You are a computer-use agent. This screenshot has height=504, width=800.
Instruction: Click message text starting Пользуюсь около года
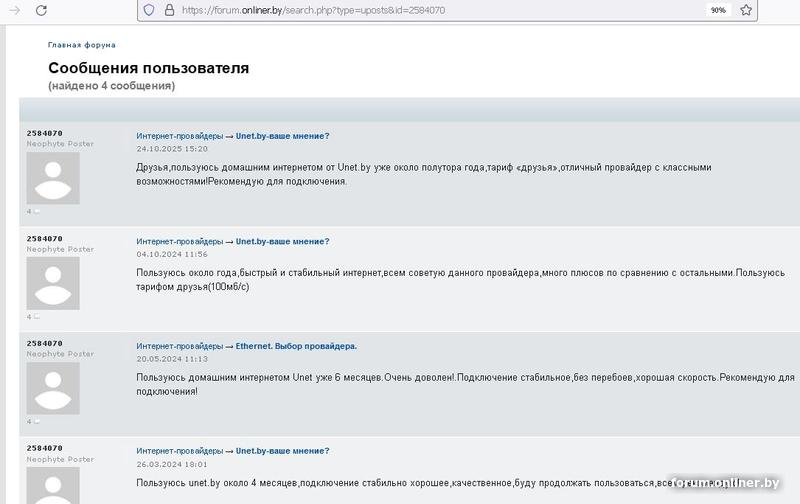tap(460, 280)
